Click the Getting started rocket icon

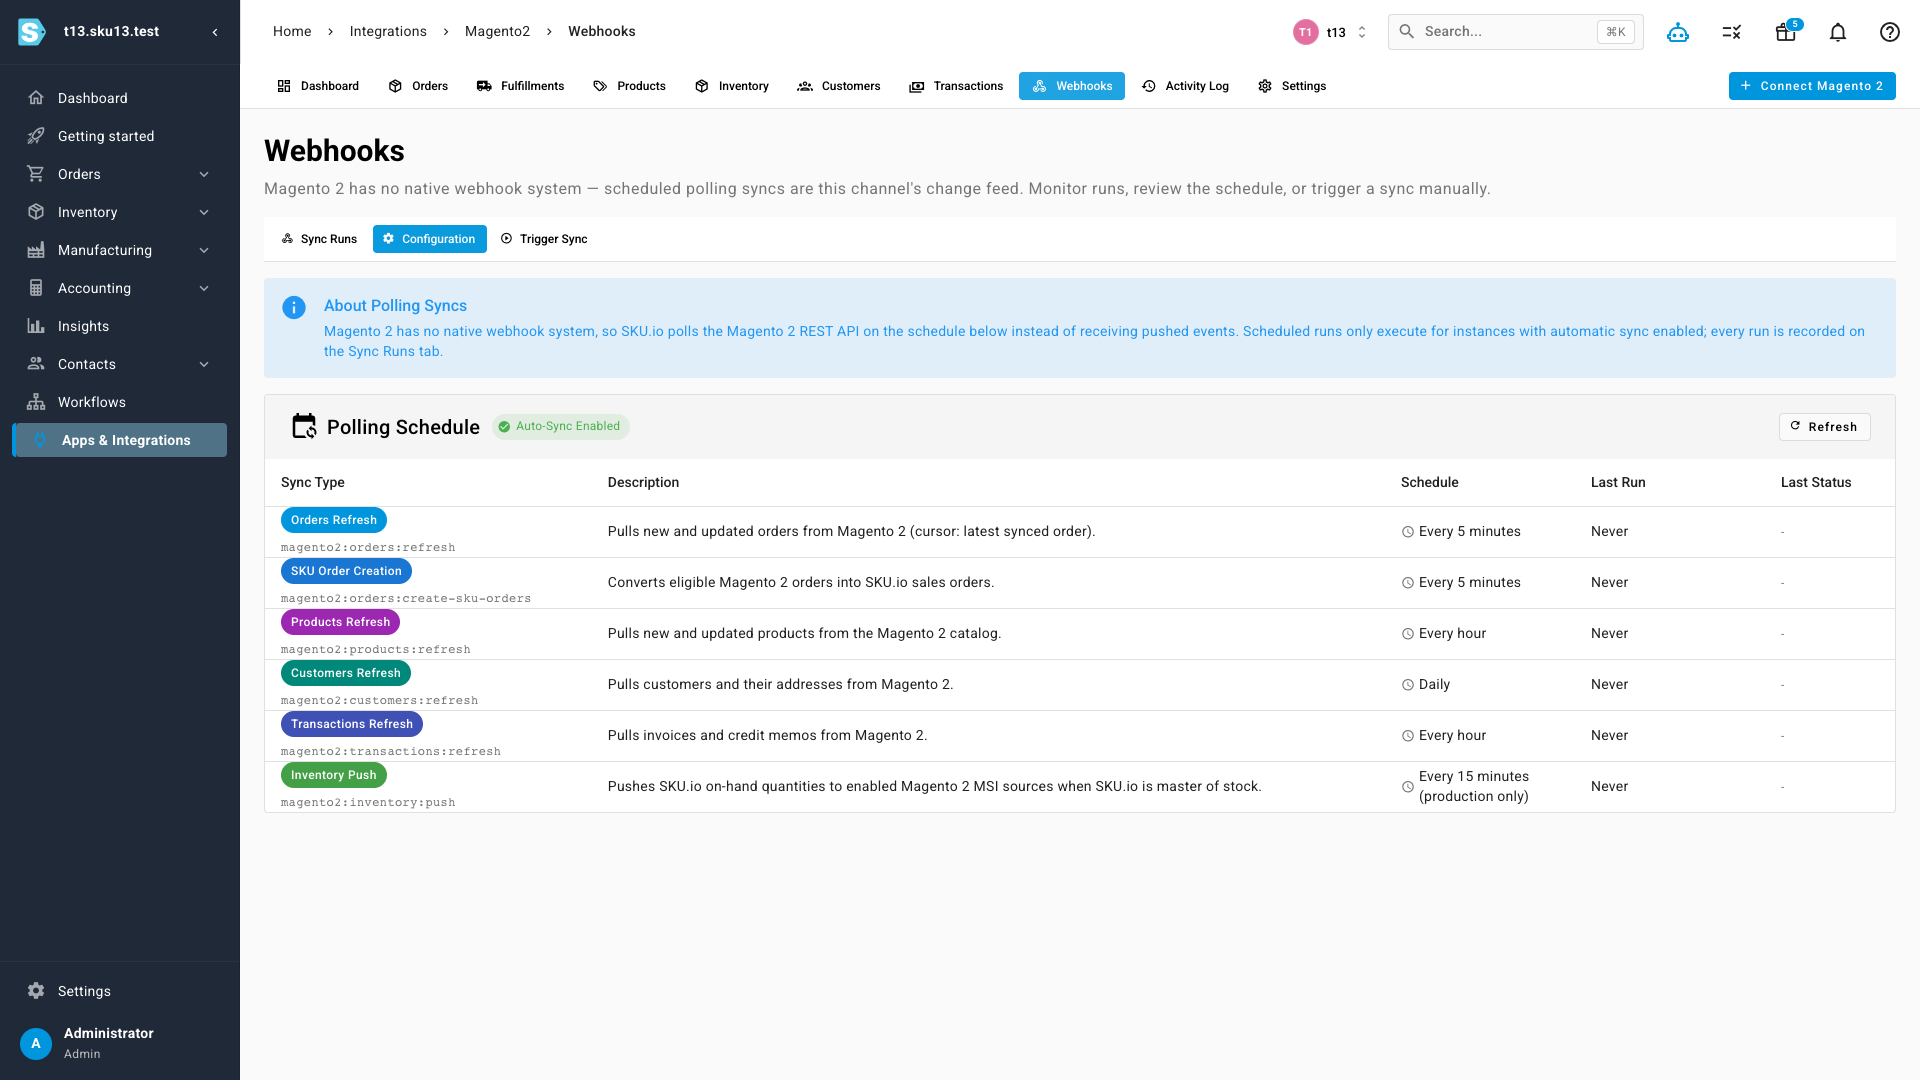pos(36,136)
